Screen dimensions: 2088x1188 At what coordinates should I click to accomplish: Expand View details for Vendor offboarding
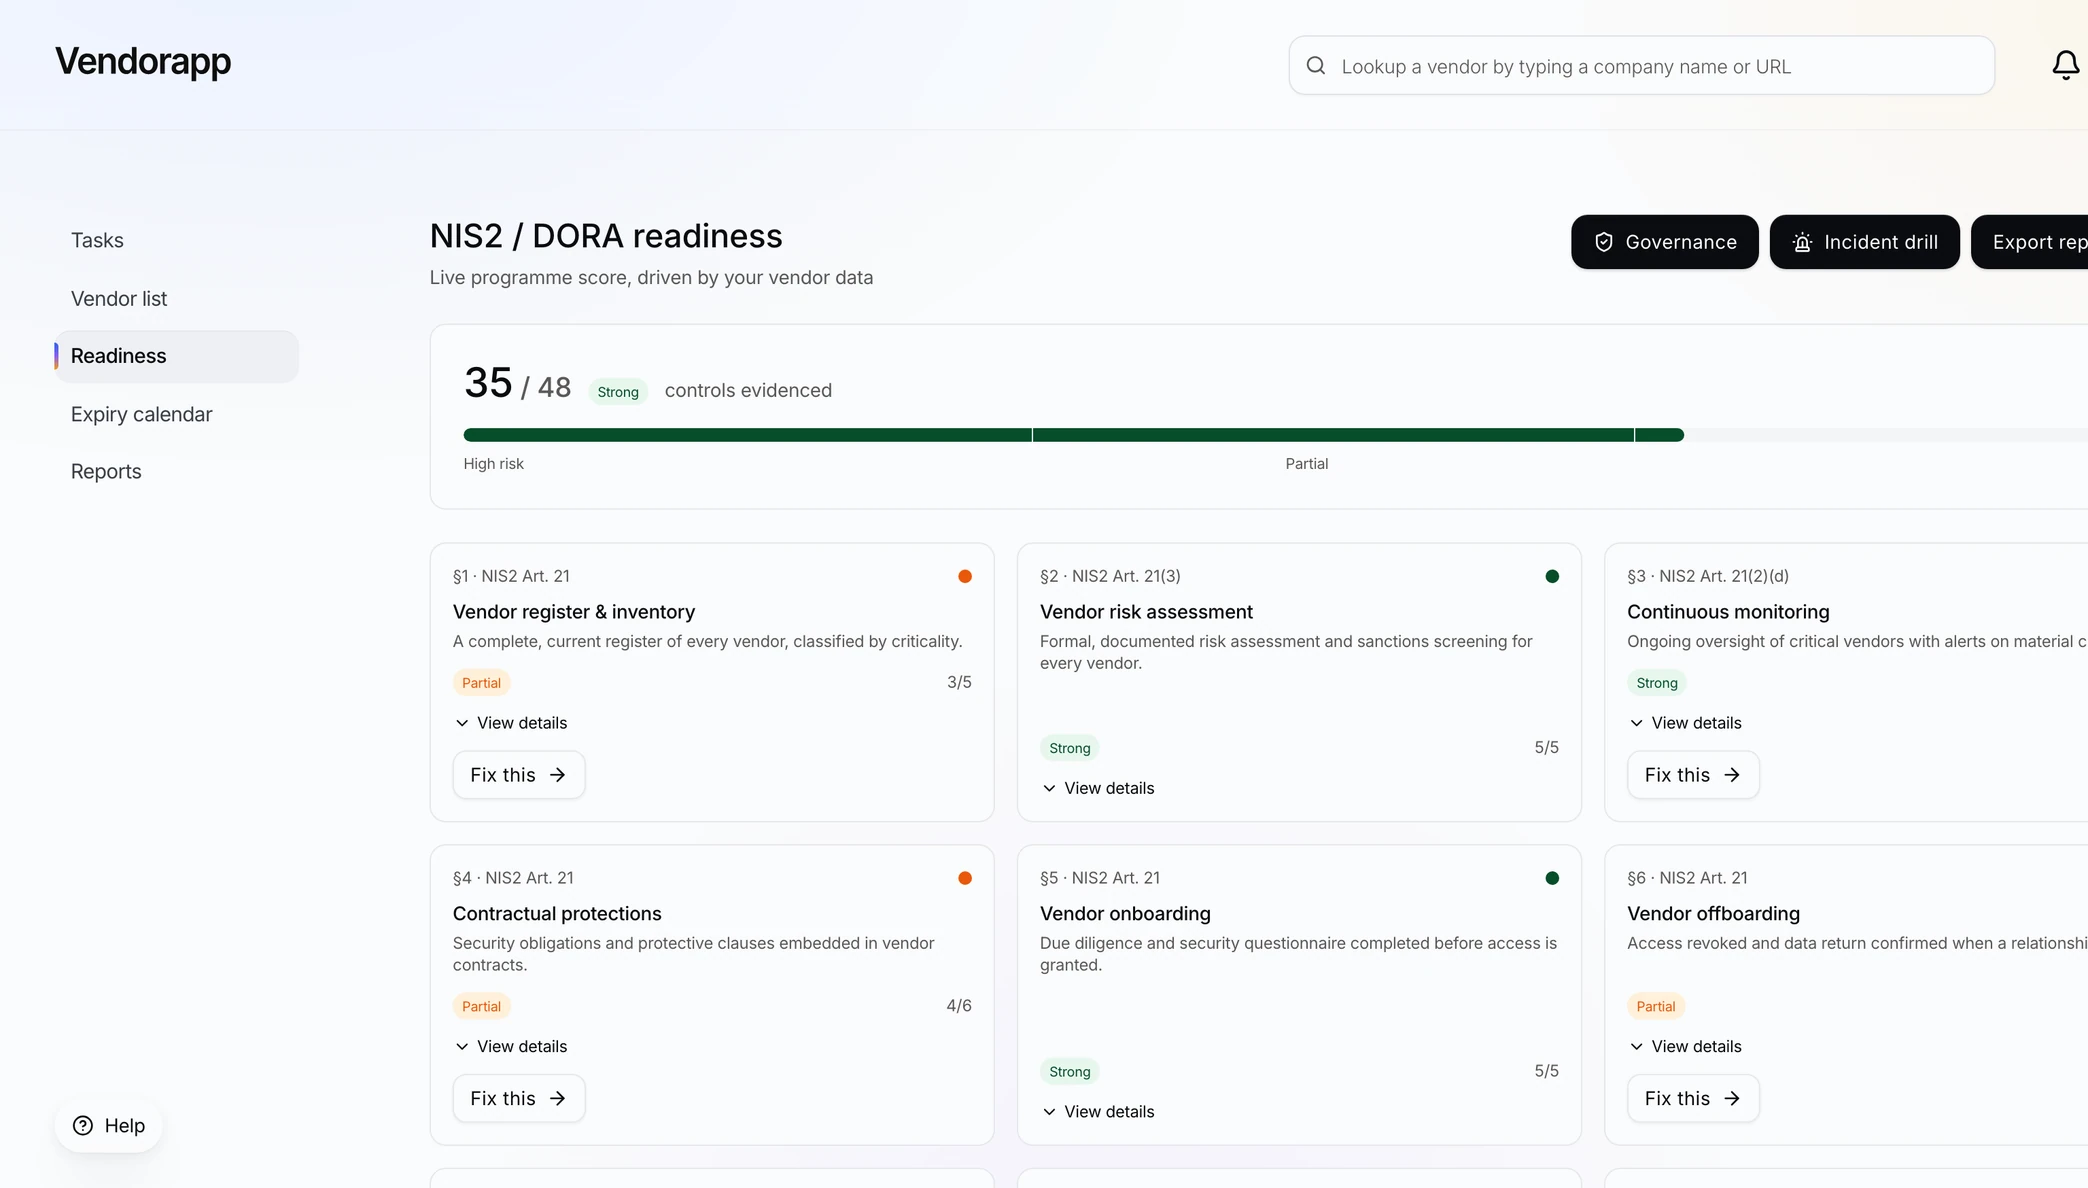tap(1685, 1046)
